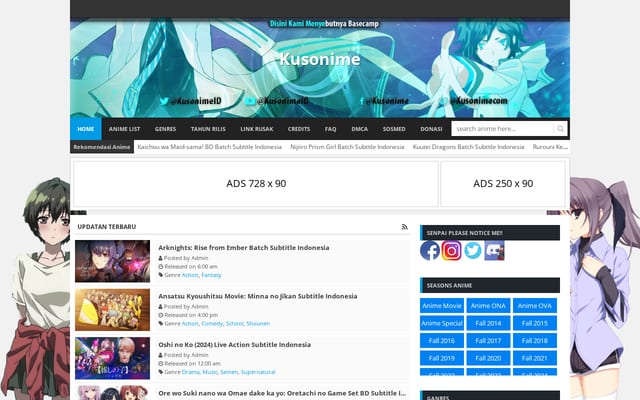640x400 pixels.
Task: Select the Comedy genre tag
Action: point(212,324)
